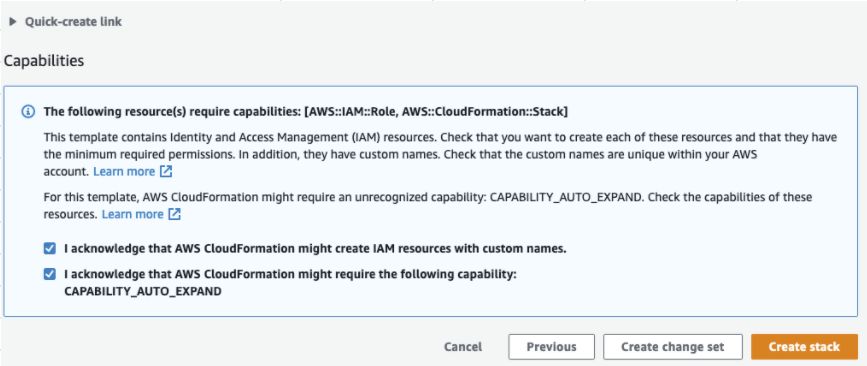The width and height of the screenshot is (867, 366).
Task: Uncheck the CAPABILITY_AUTO_EXPAND acknowledgement checkbox
Action: pos(50,274)
